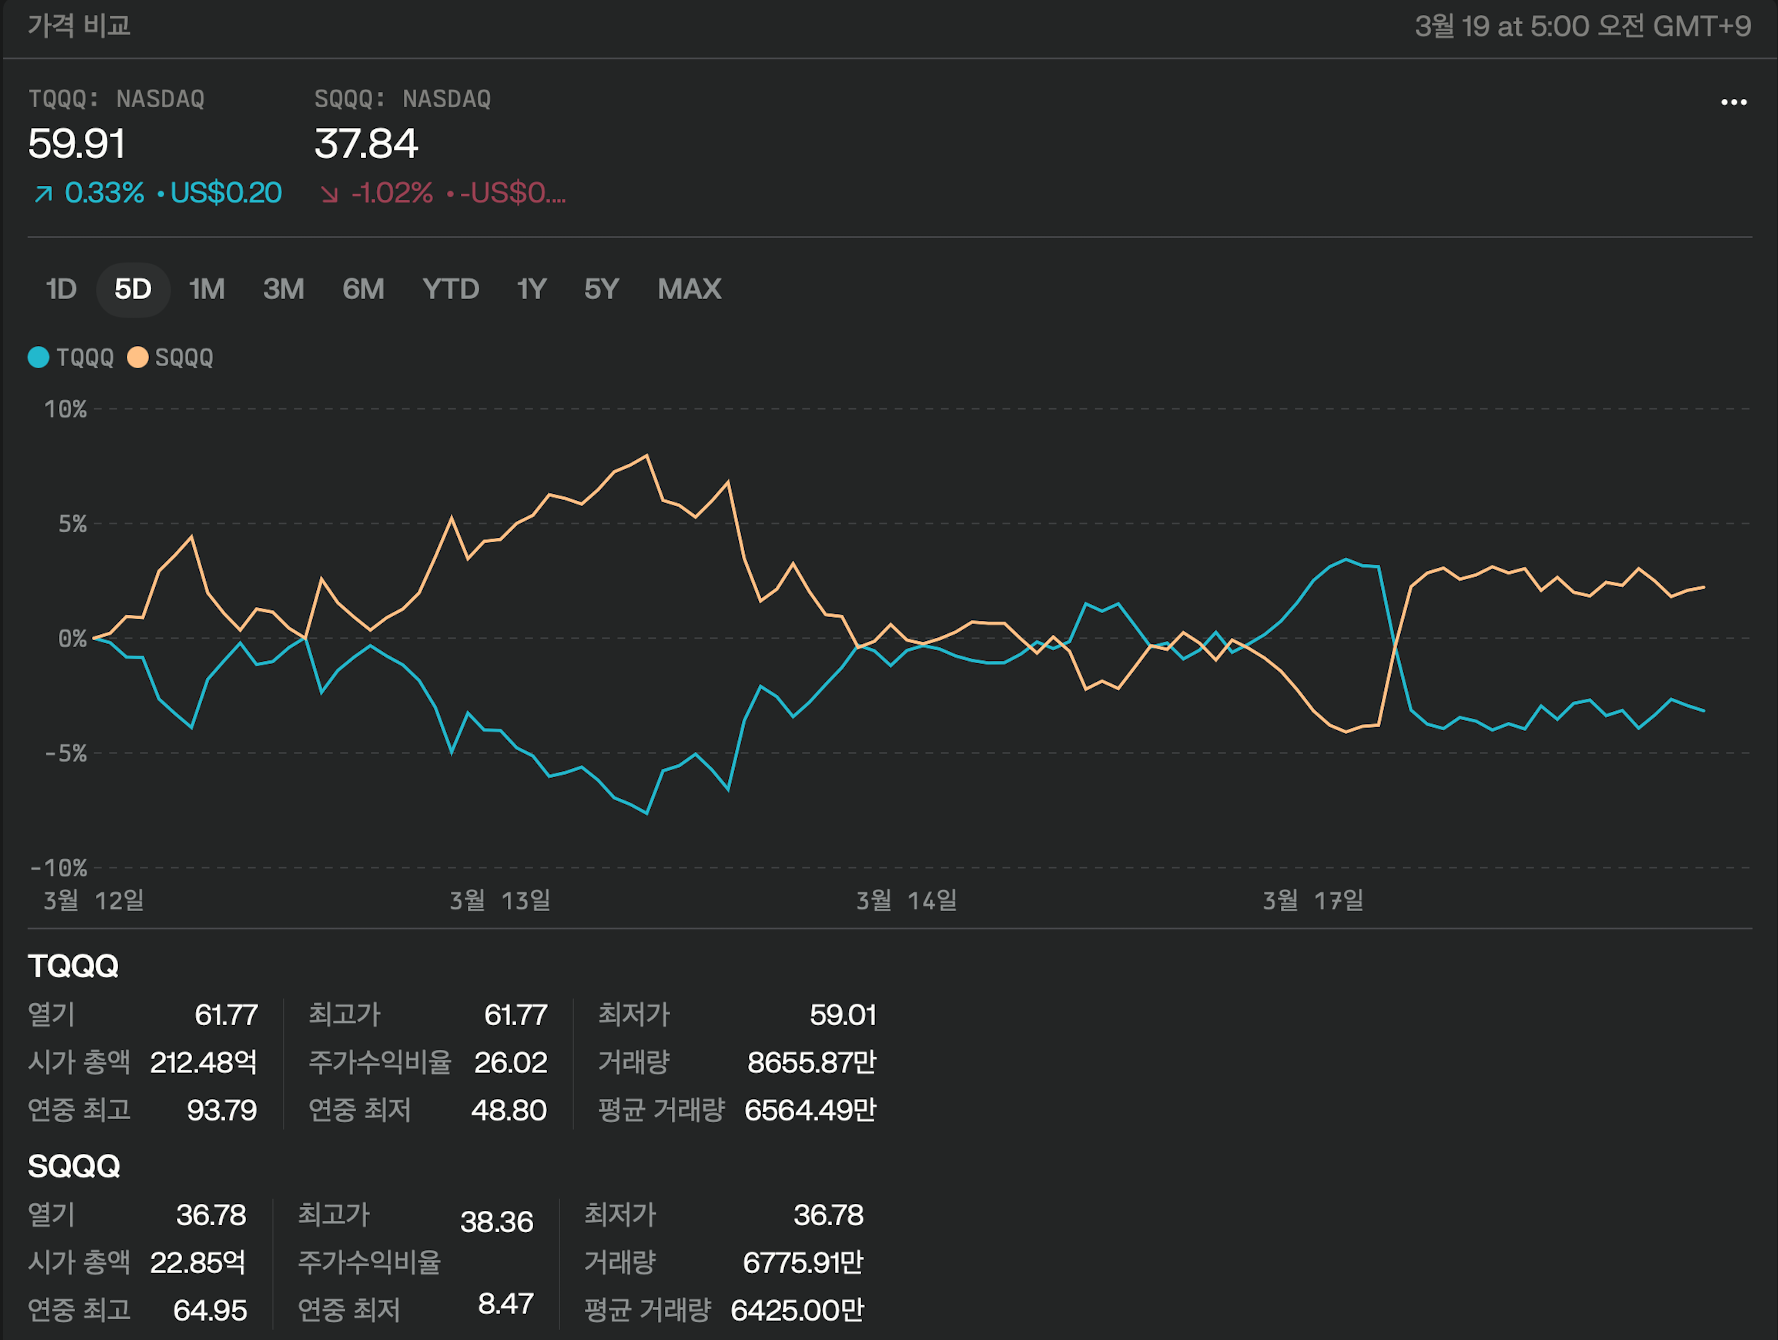
Task: Select the MAX time range
Action: point(689,289)
